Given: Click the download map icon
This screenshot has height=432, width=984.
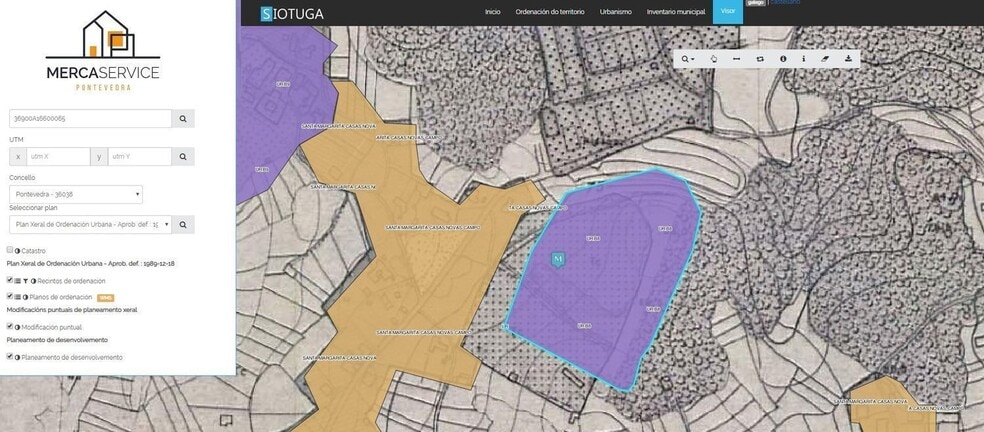Looking at the screenshot, I should click(x=848, y=59).
